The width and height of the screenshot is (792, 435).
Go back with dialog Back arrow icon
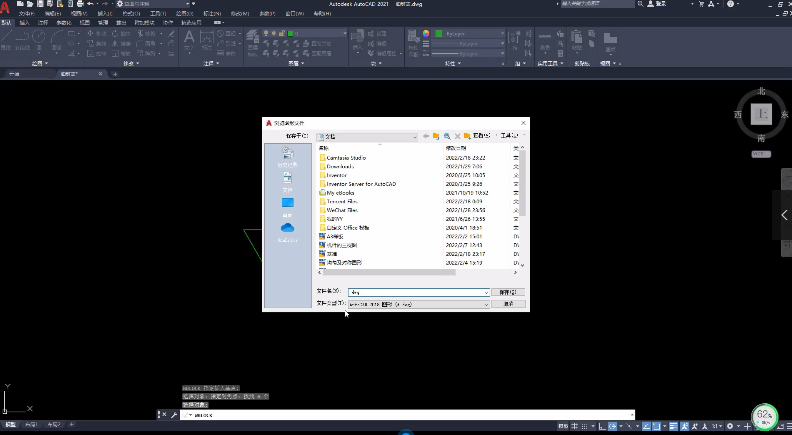click(426, 136)
